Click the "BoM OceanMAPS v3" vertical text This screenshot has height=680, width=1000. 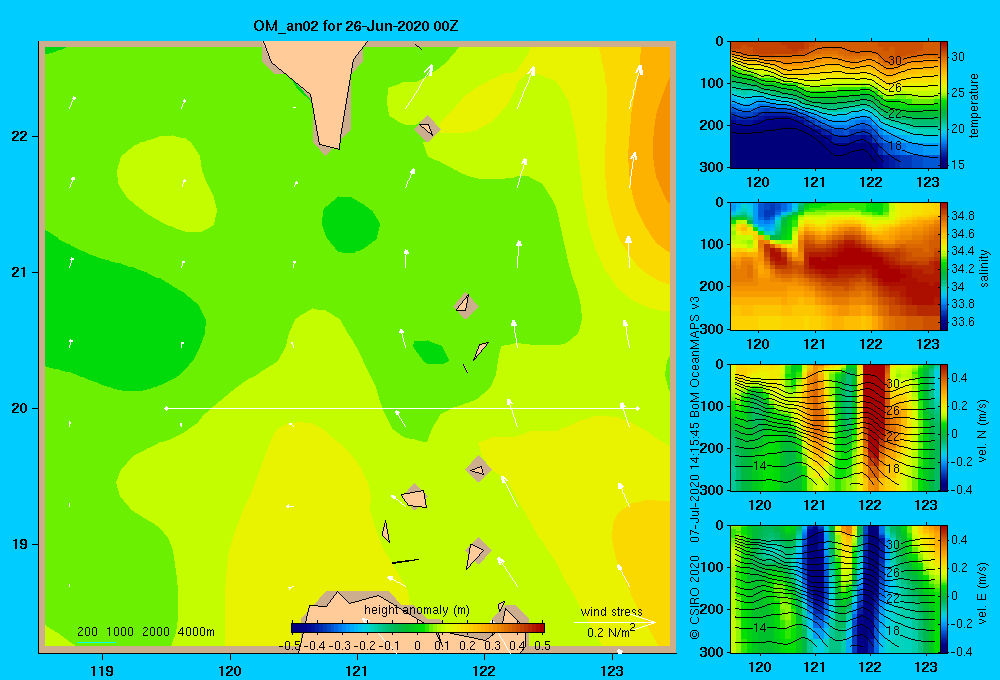coord(695,357)
